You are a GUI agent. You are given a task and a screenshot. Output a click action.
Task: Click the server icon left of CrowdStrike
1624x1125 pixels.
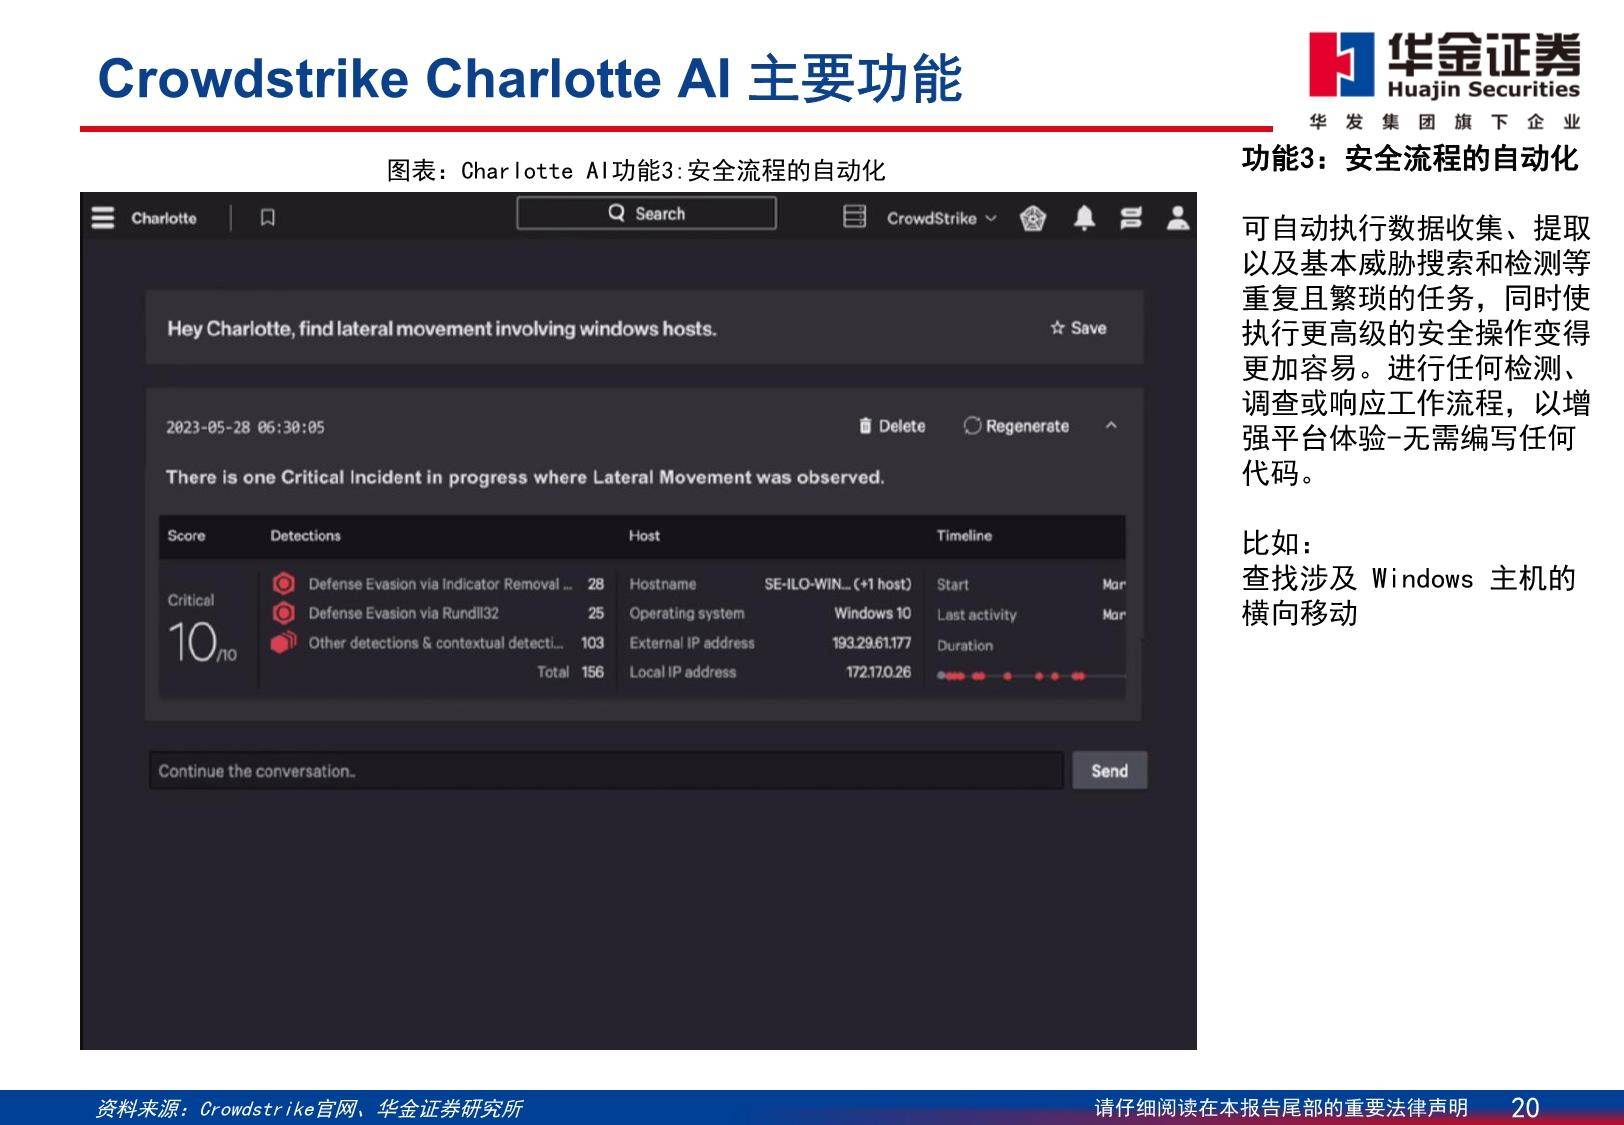click(x=854, y=217)
